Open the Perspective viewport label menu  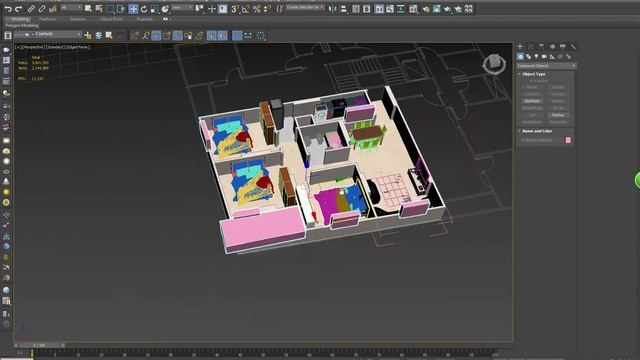coord(32,47)
